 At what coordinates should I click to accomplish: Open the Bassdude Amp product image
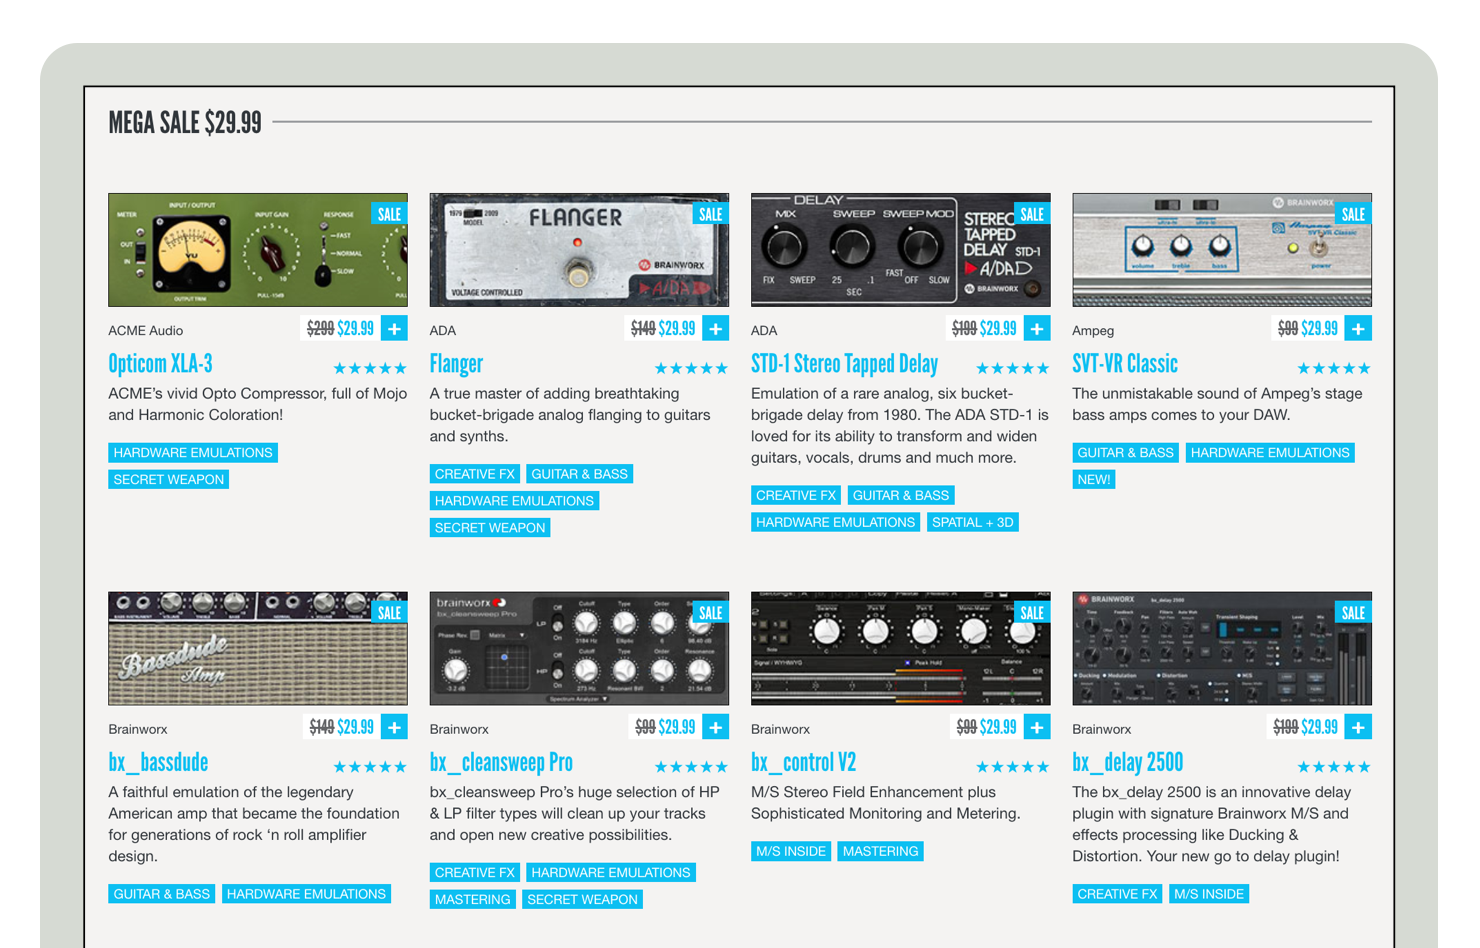click(258, 648)
